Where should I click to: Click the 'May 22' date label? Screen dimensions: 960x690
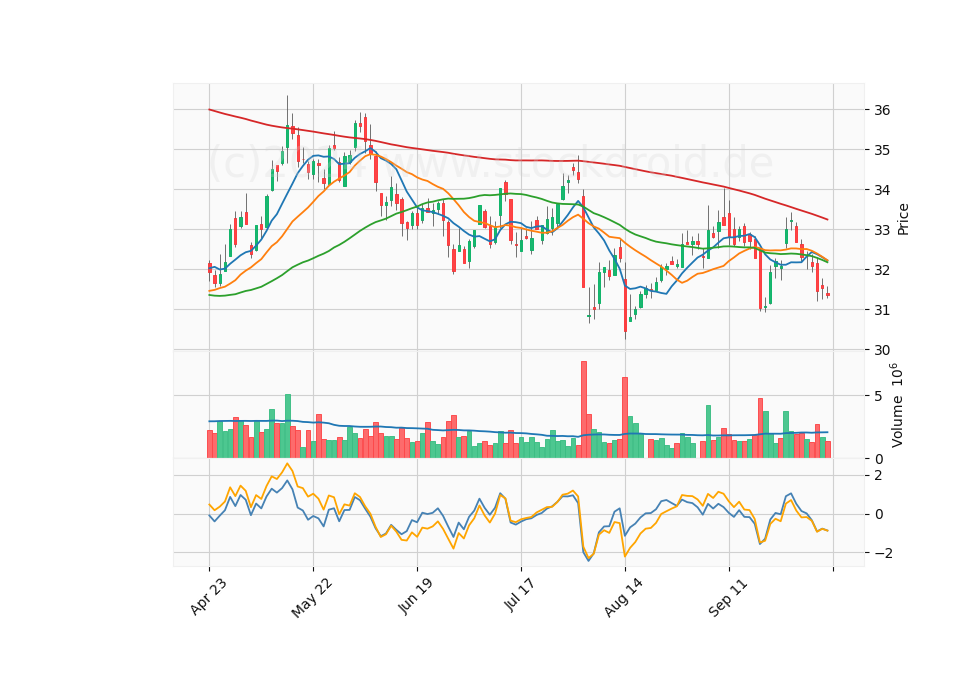[x=312, y=598]
